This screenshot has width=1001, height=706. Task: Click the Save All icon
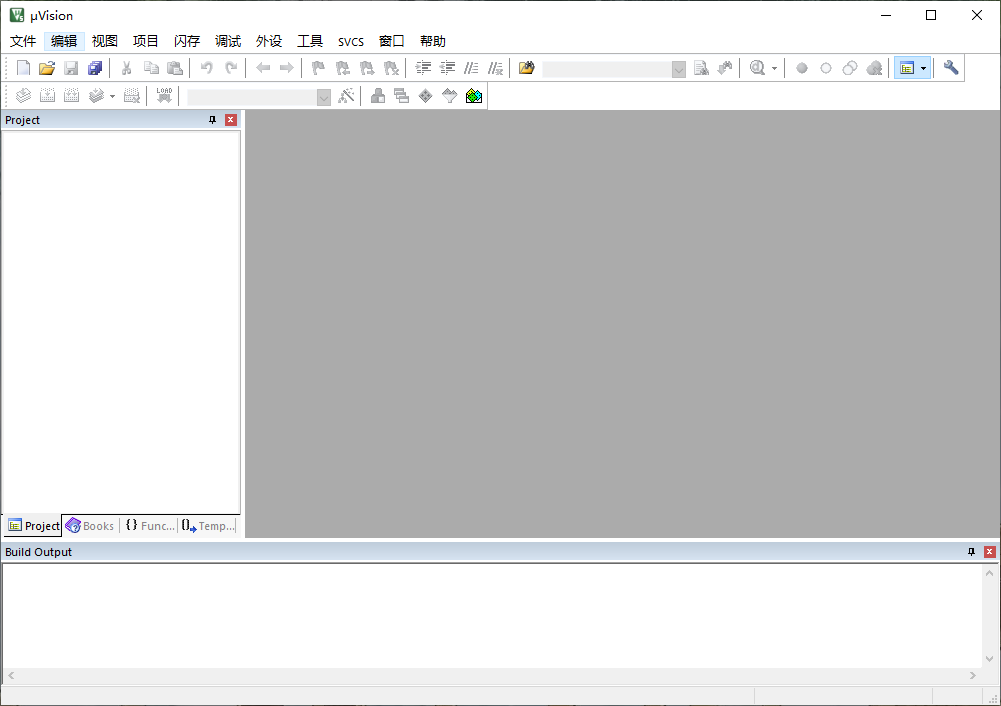(x=95, y=68)
